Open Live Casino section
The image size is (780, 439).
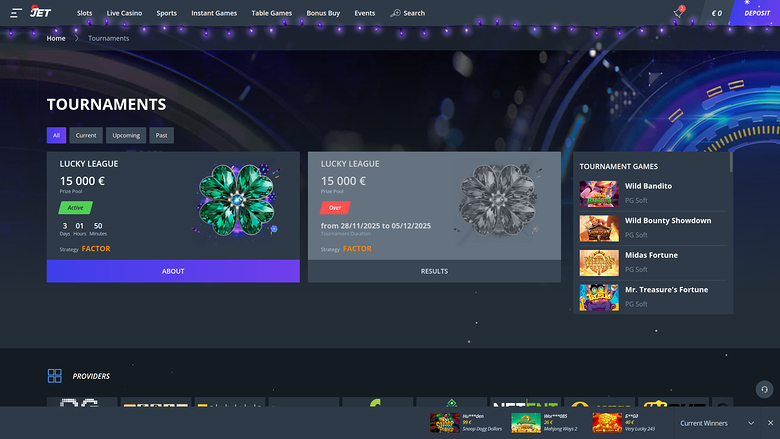pyautogui.click(x=124, y=13)
